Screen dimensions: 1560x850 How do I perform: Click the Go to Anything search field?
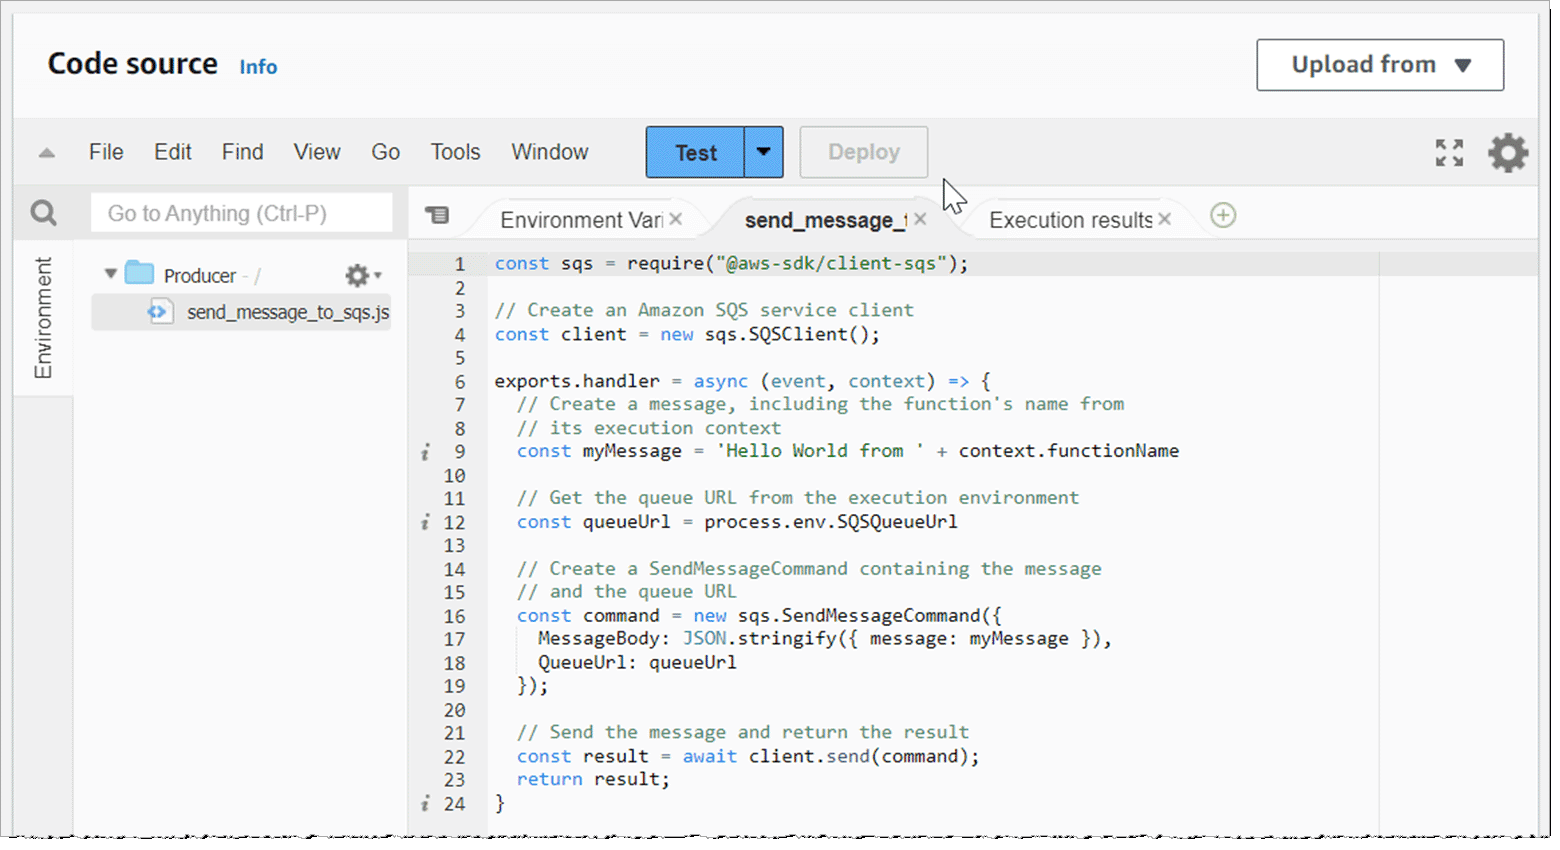point(241,213)
